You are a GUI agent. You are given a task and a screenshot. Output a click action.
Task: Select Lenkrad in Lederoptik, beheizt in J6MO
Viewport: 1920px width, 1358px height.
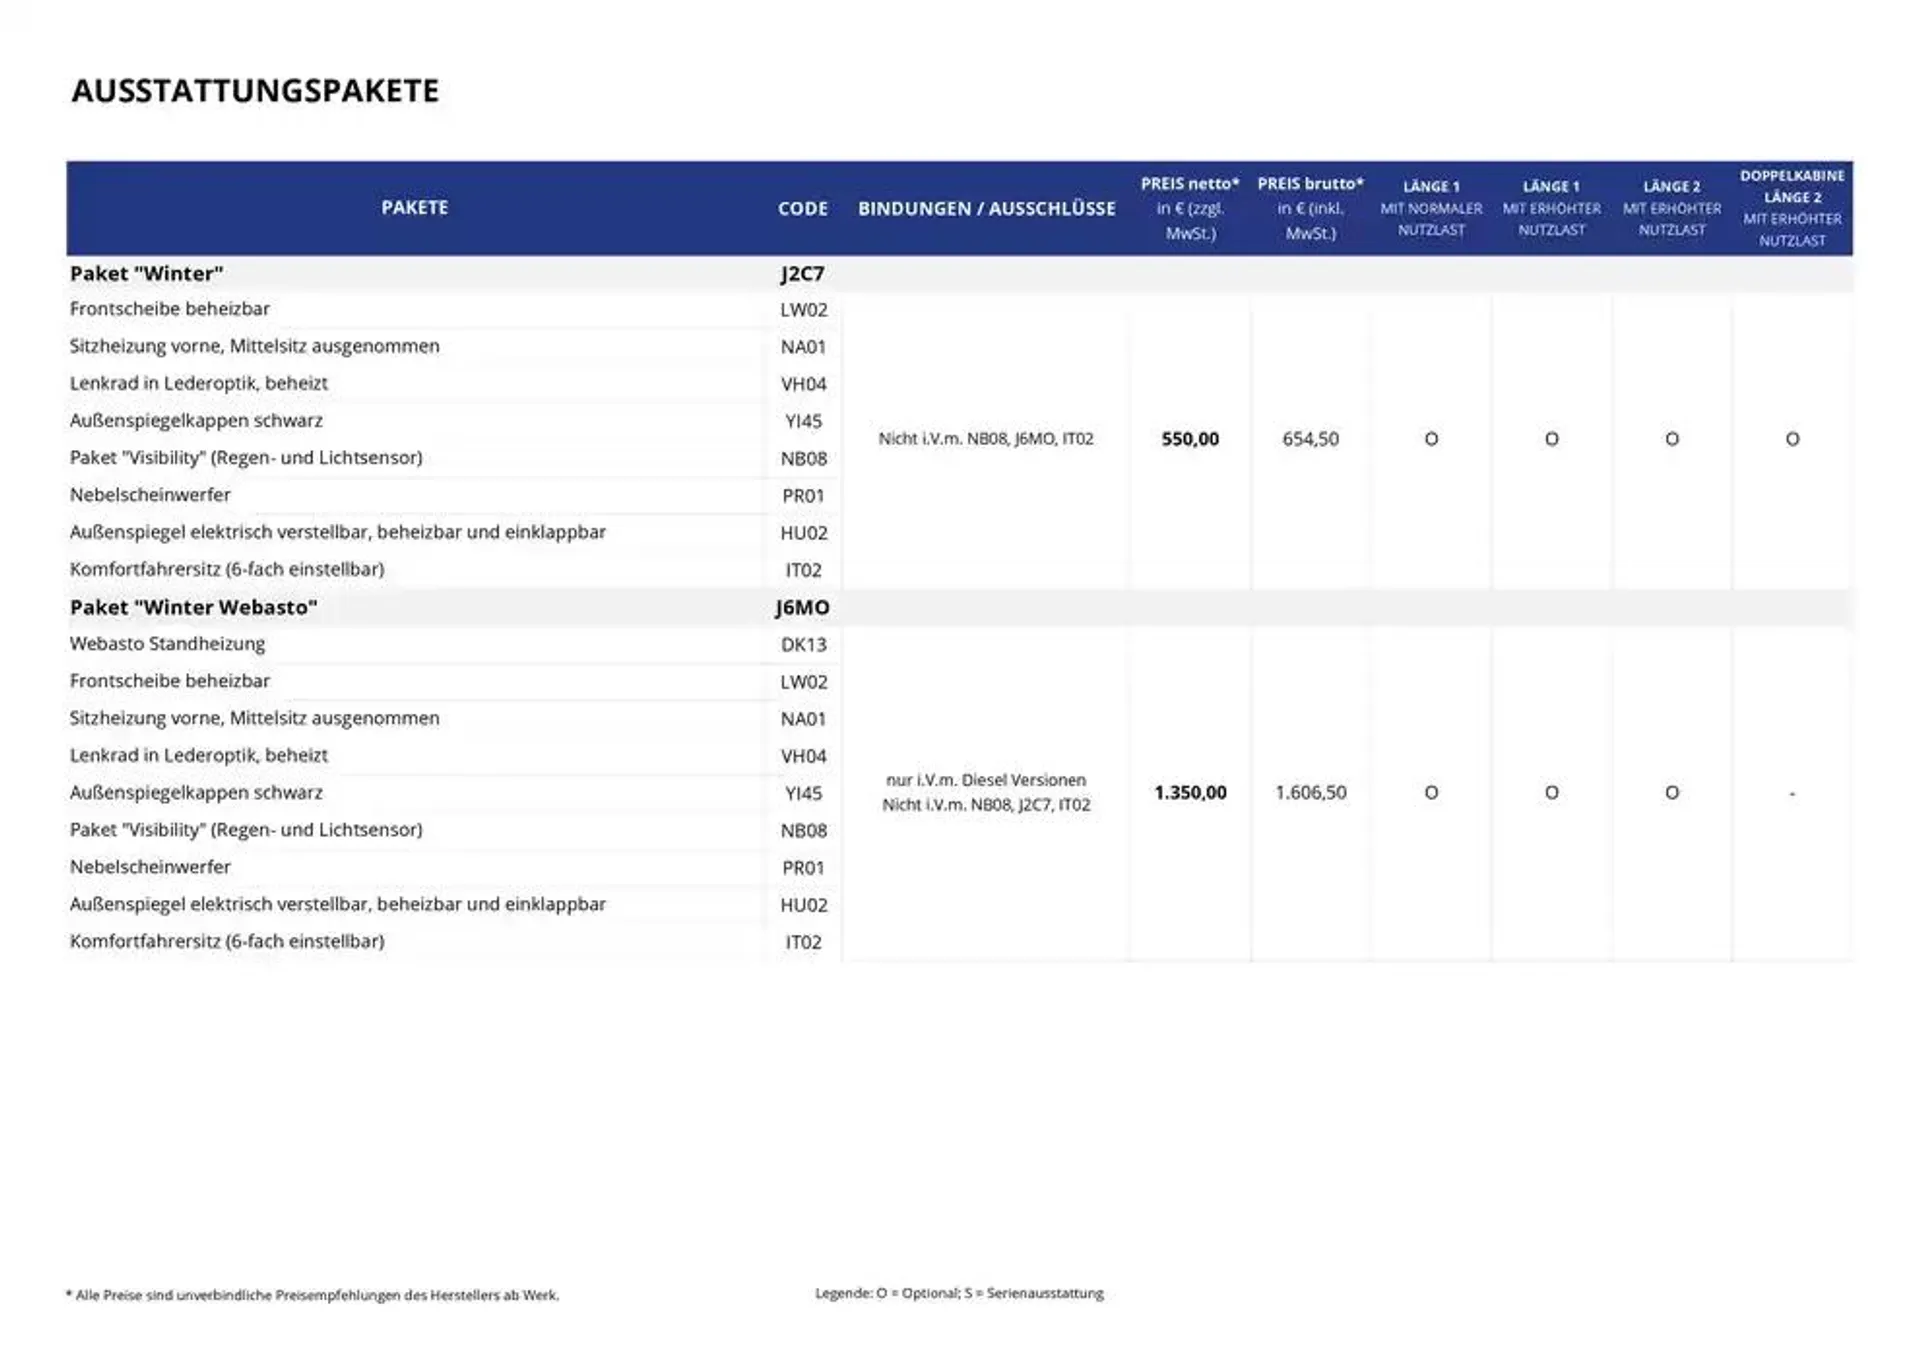[x=198, y=755]
